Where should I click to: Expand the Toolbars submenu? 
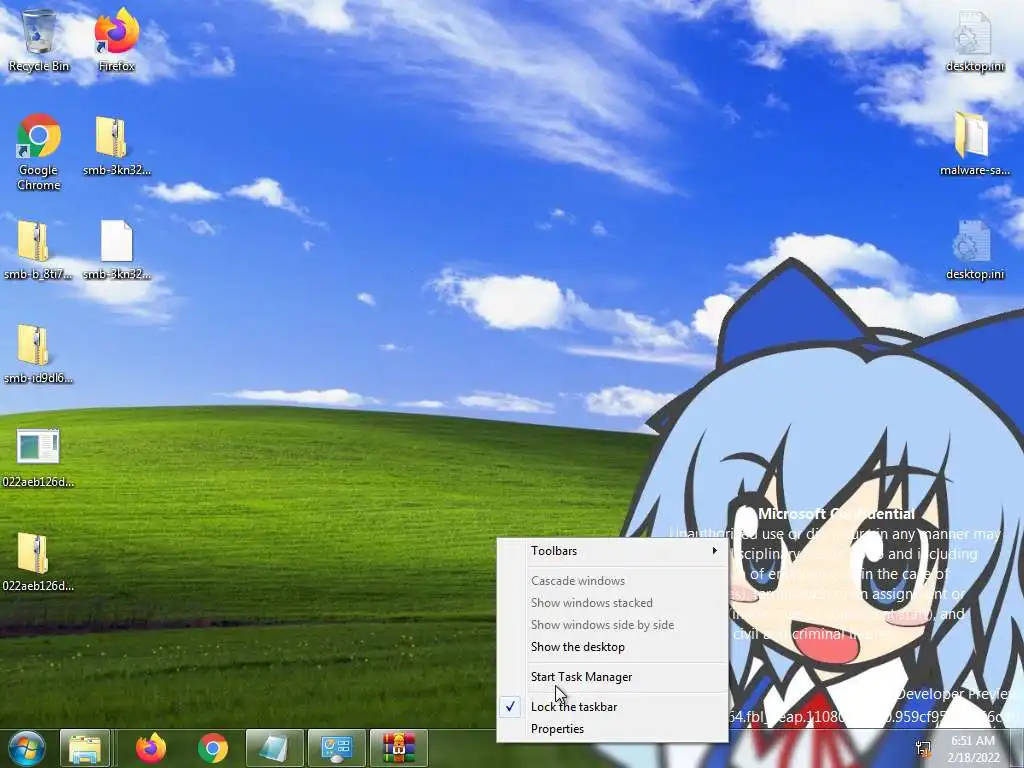[613, 551]
